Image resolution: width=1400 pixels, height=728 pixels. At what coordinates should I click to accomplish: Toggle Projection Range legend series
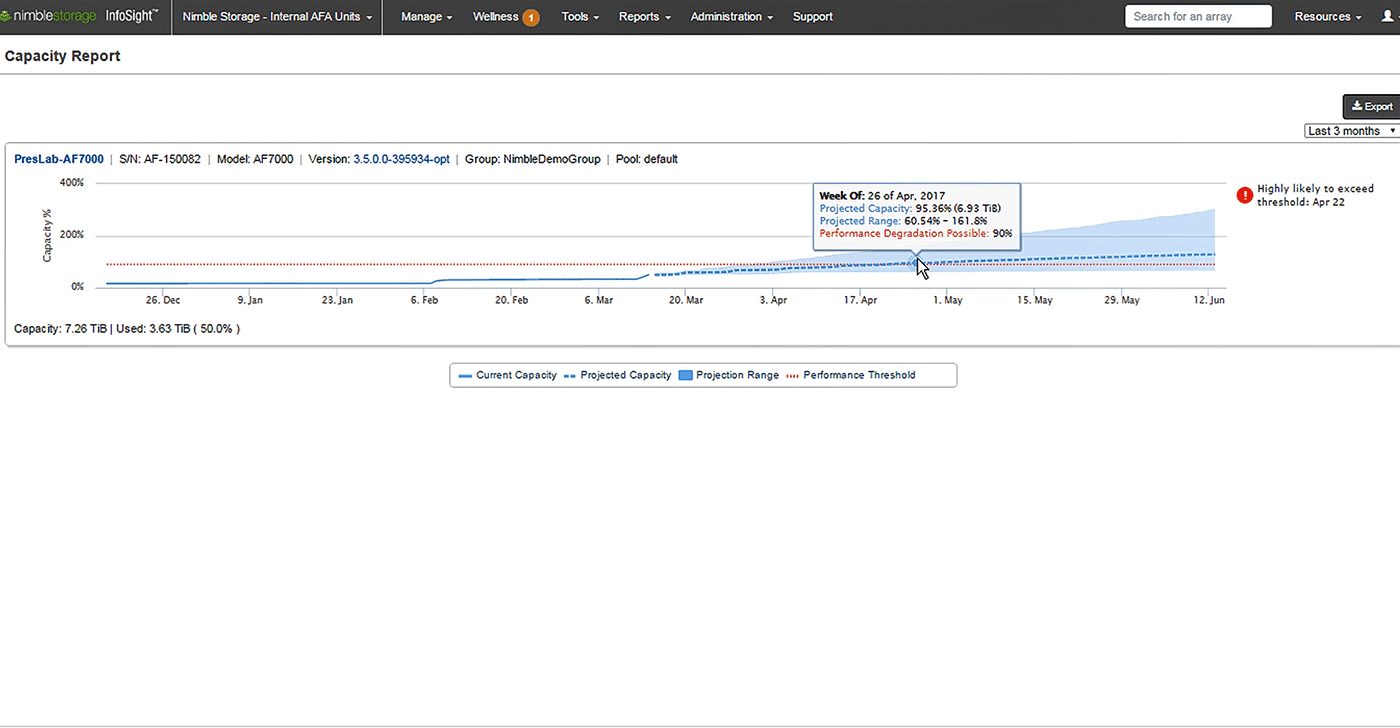[x=728, y=375]
